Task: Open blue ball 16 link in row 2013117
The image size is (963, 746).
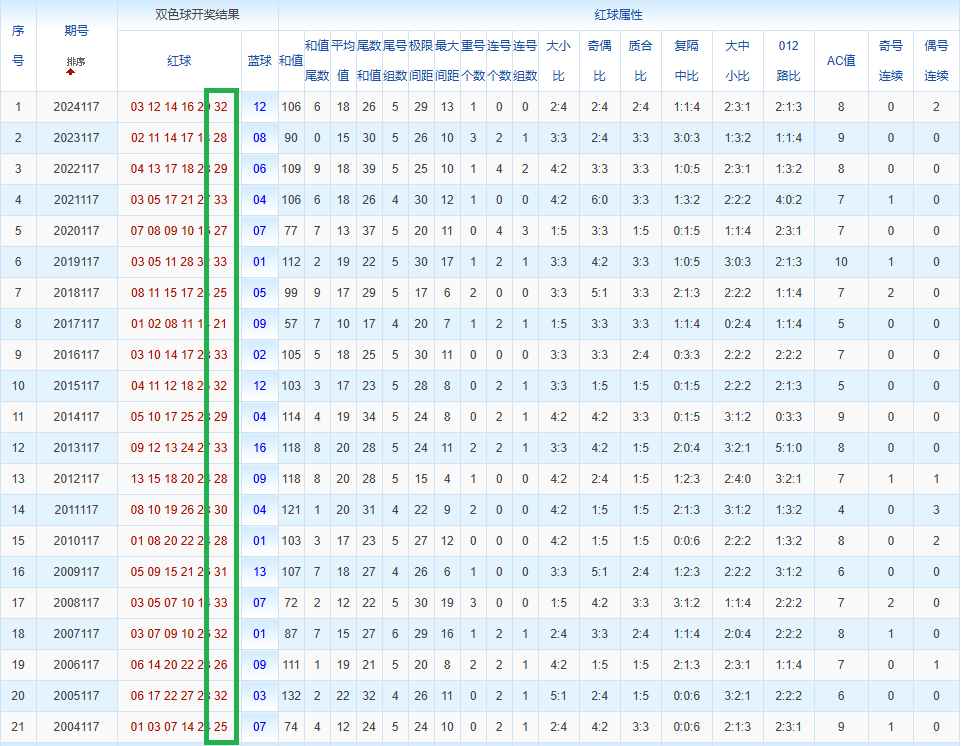Action: pos(260,448)
